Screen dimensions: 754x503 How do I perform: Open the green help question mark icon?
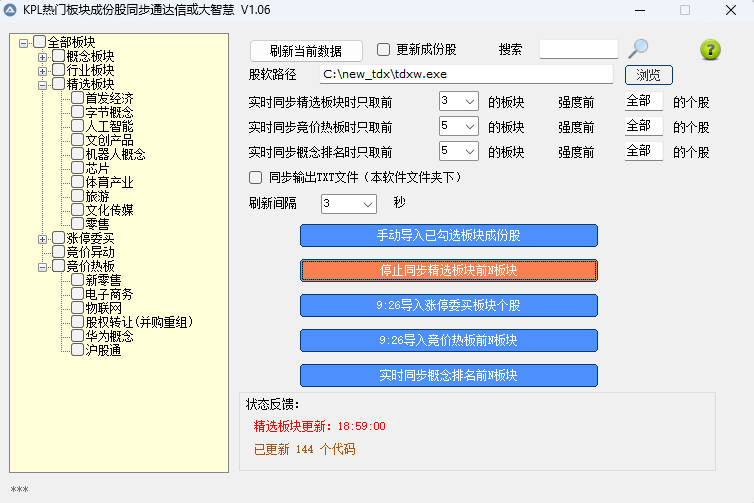tap(710, 50)
